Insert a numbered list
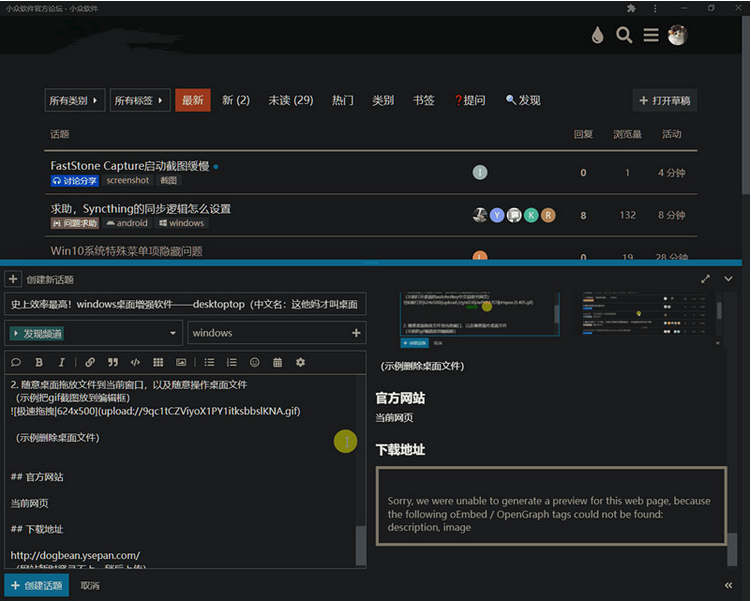This screenshot has width=751, height=601. (x=232, y=362)
